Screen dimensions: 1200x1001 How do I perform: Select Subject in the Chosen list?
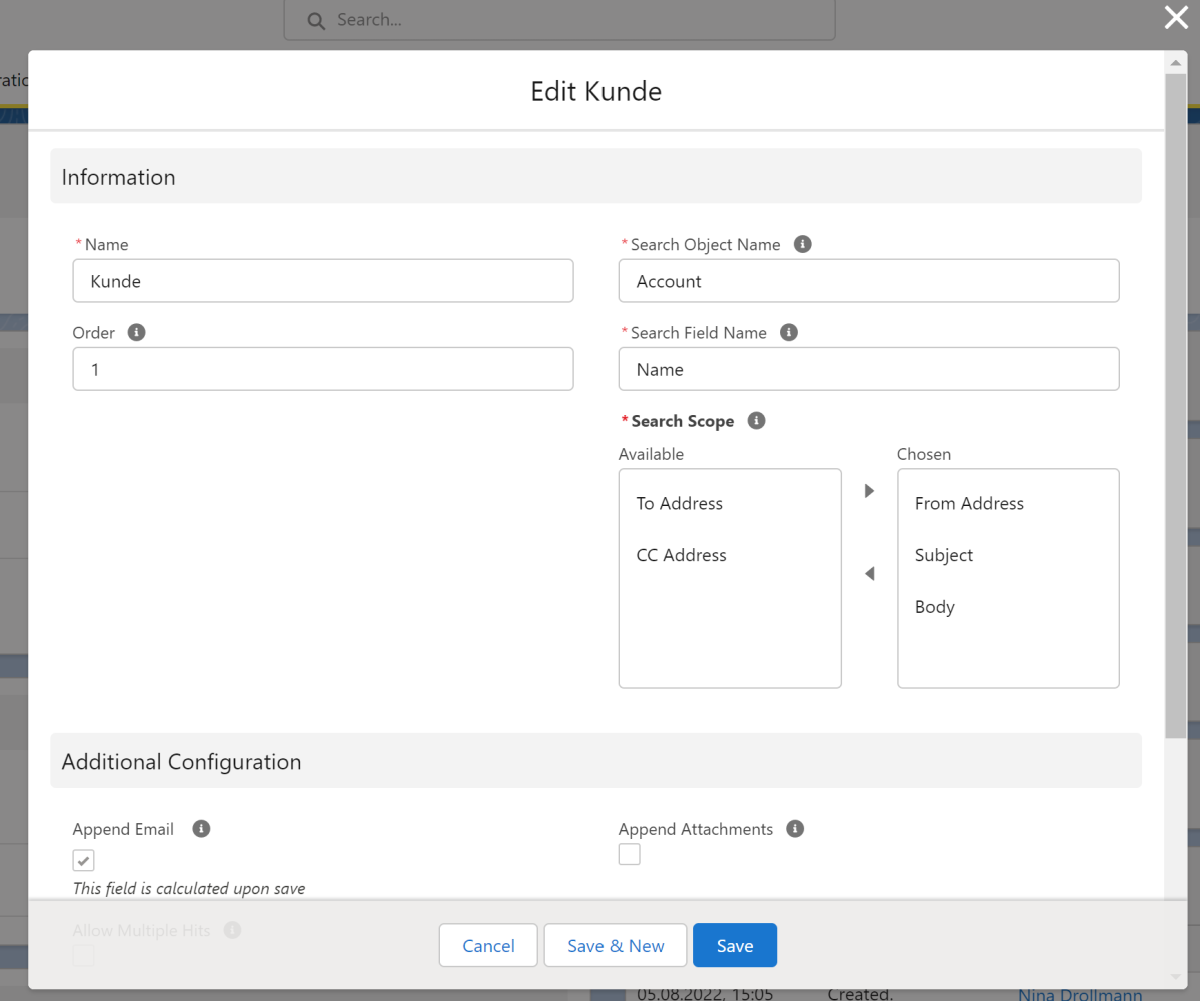click(944, 556)
